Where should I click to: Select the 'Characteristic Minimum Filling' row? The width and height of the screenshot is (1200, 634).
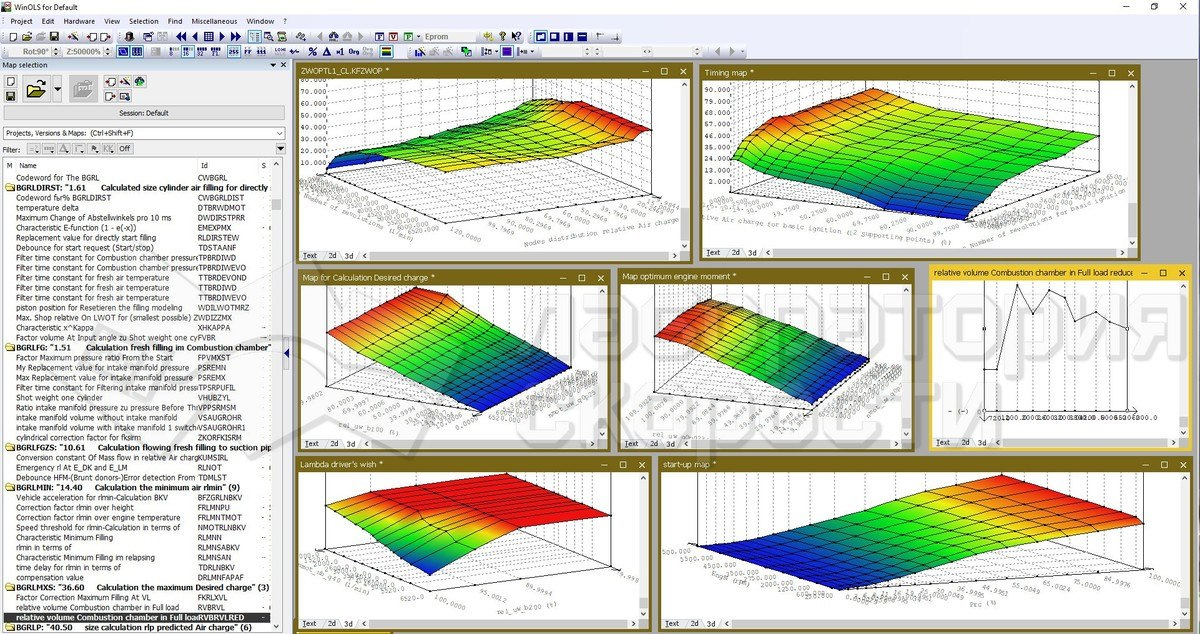point(136,537)
